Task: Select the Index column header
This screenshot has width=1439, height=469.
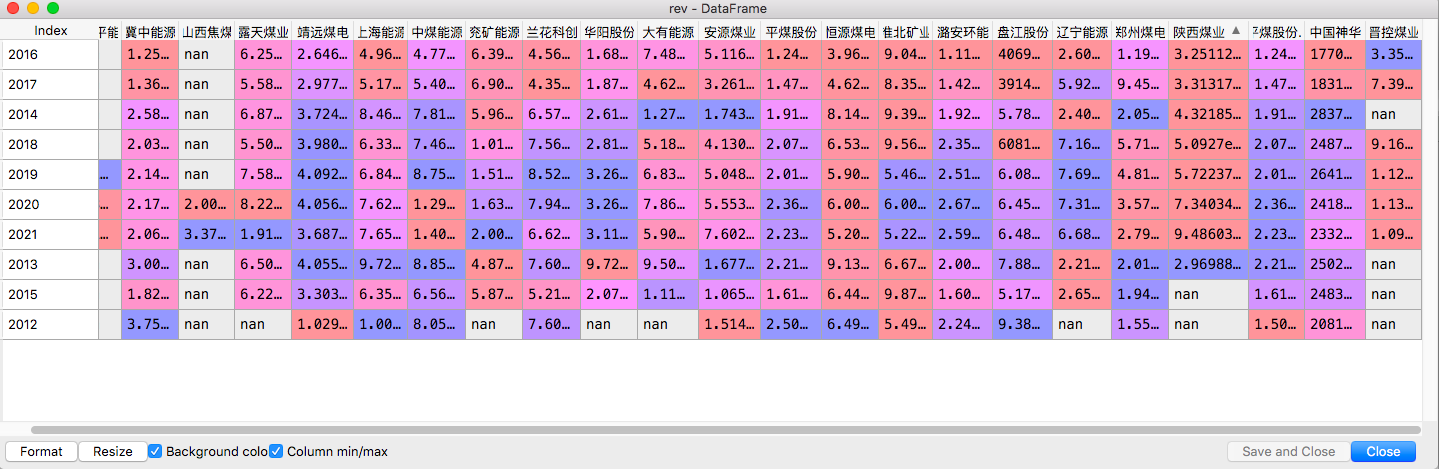Action: [x=50, y=31]
